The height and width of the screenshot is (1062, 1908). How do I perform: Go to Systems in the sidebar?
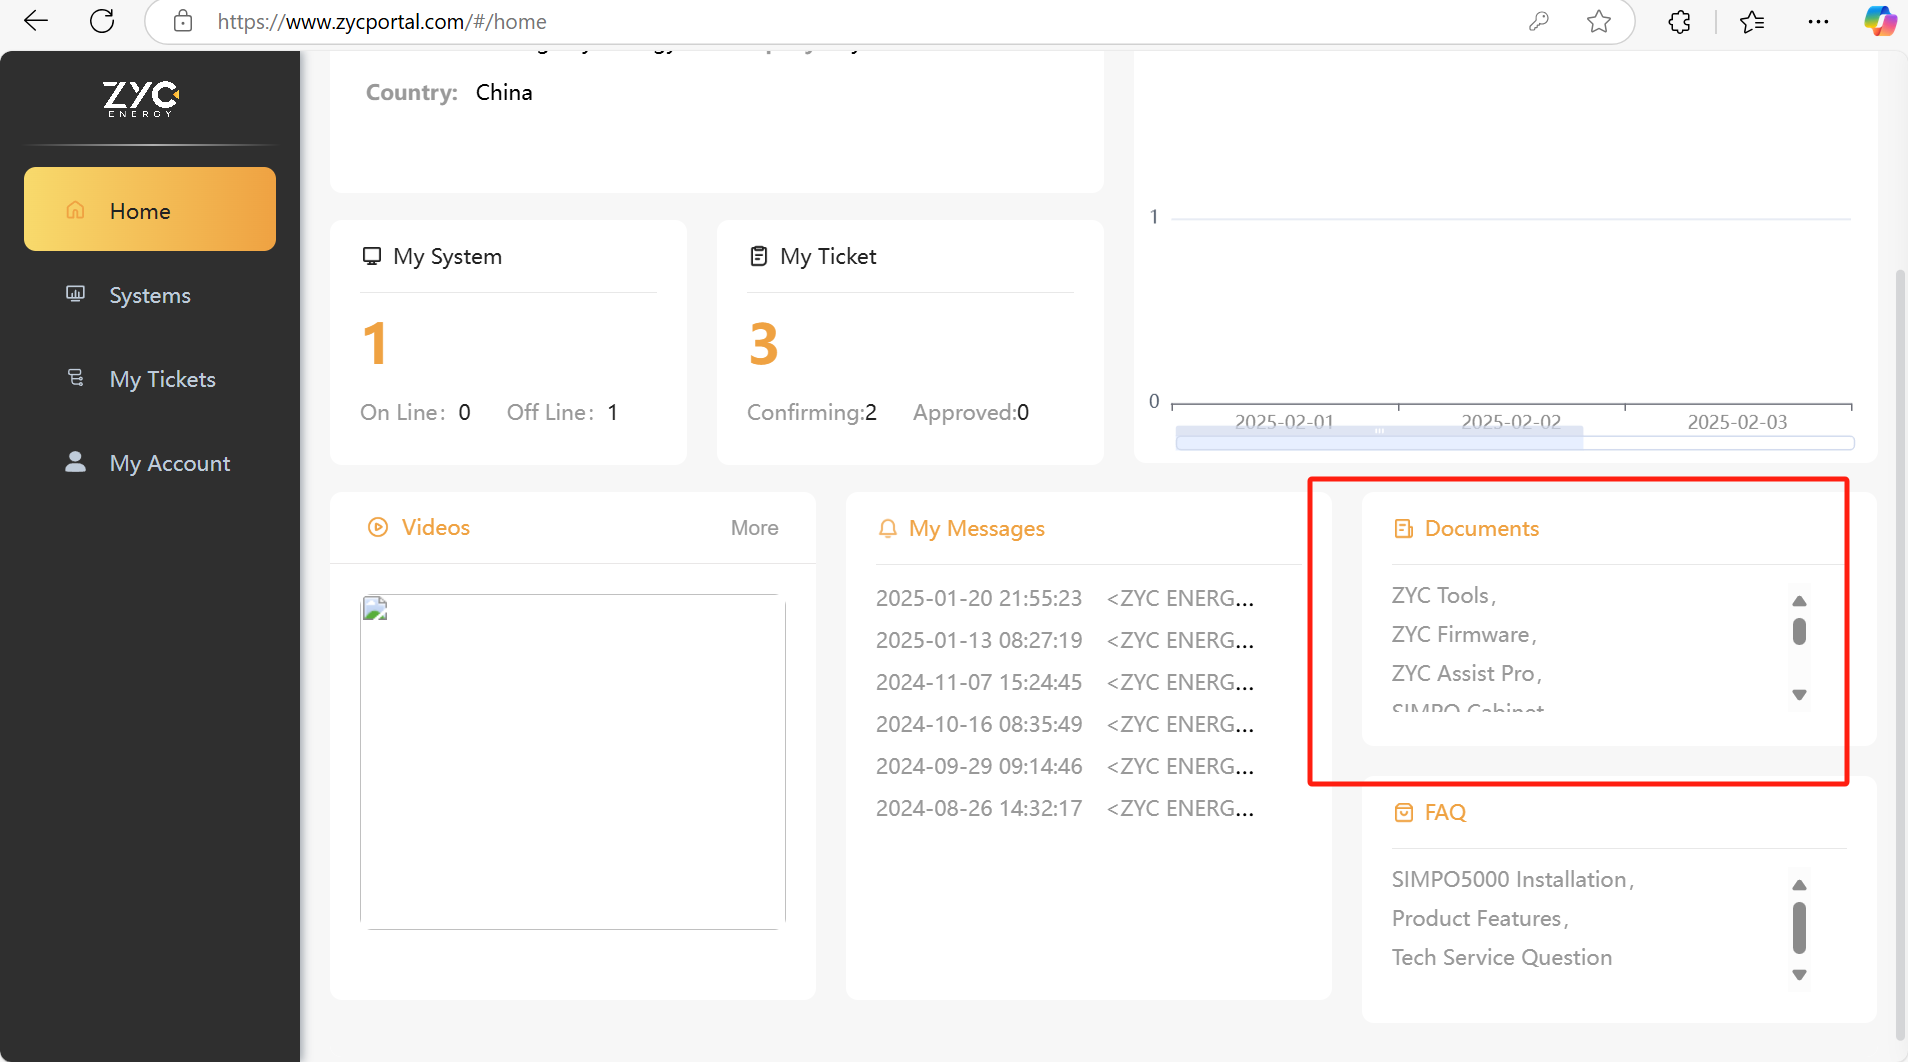click(x=149, y=295)
